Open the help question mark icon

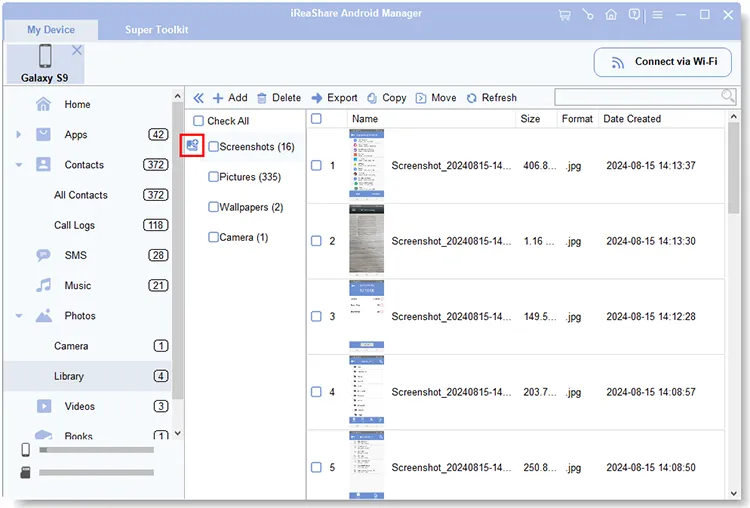coord(634,15)
